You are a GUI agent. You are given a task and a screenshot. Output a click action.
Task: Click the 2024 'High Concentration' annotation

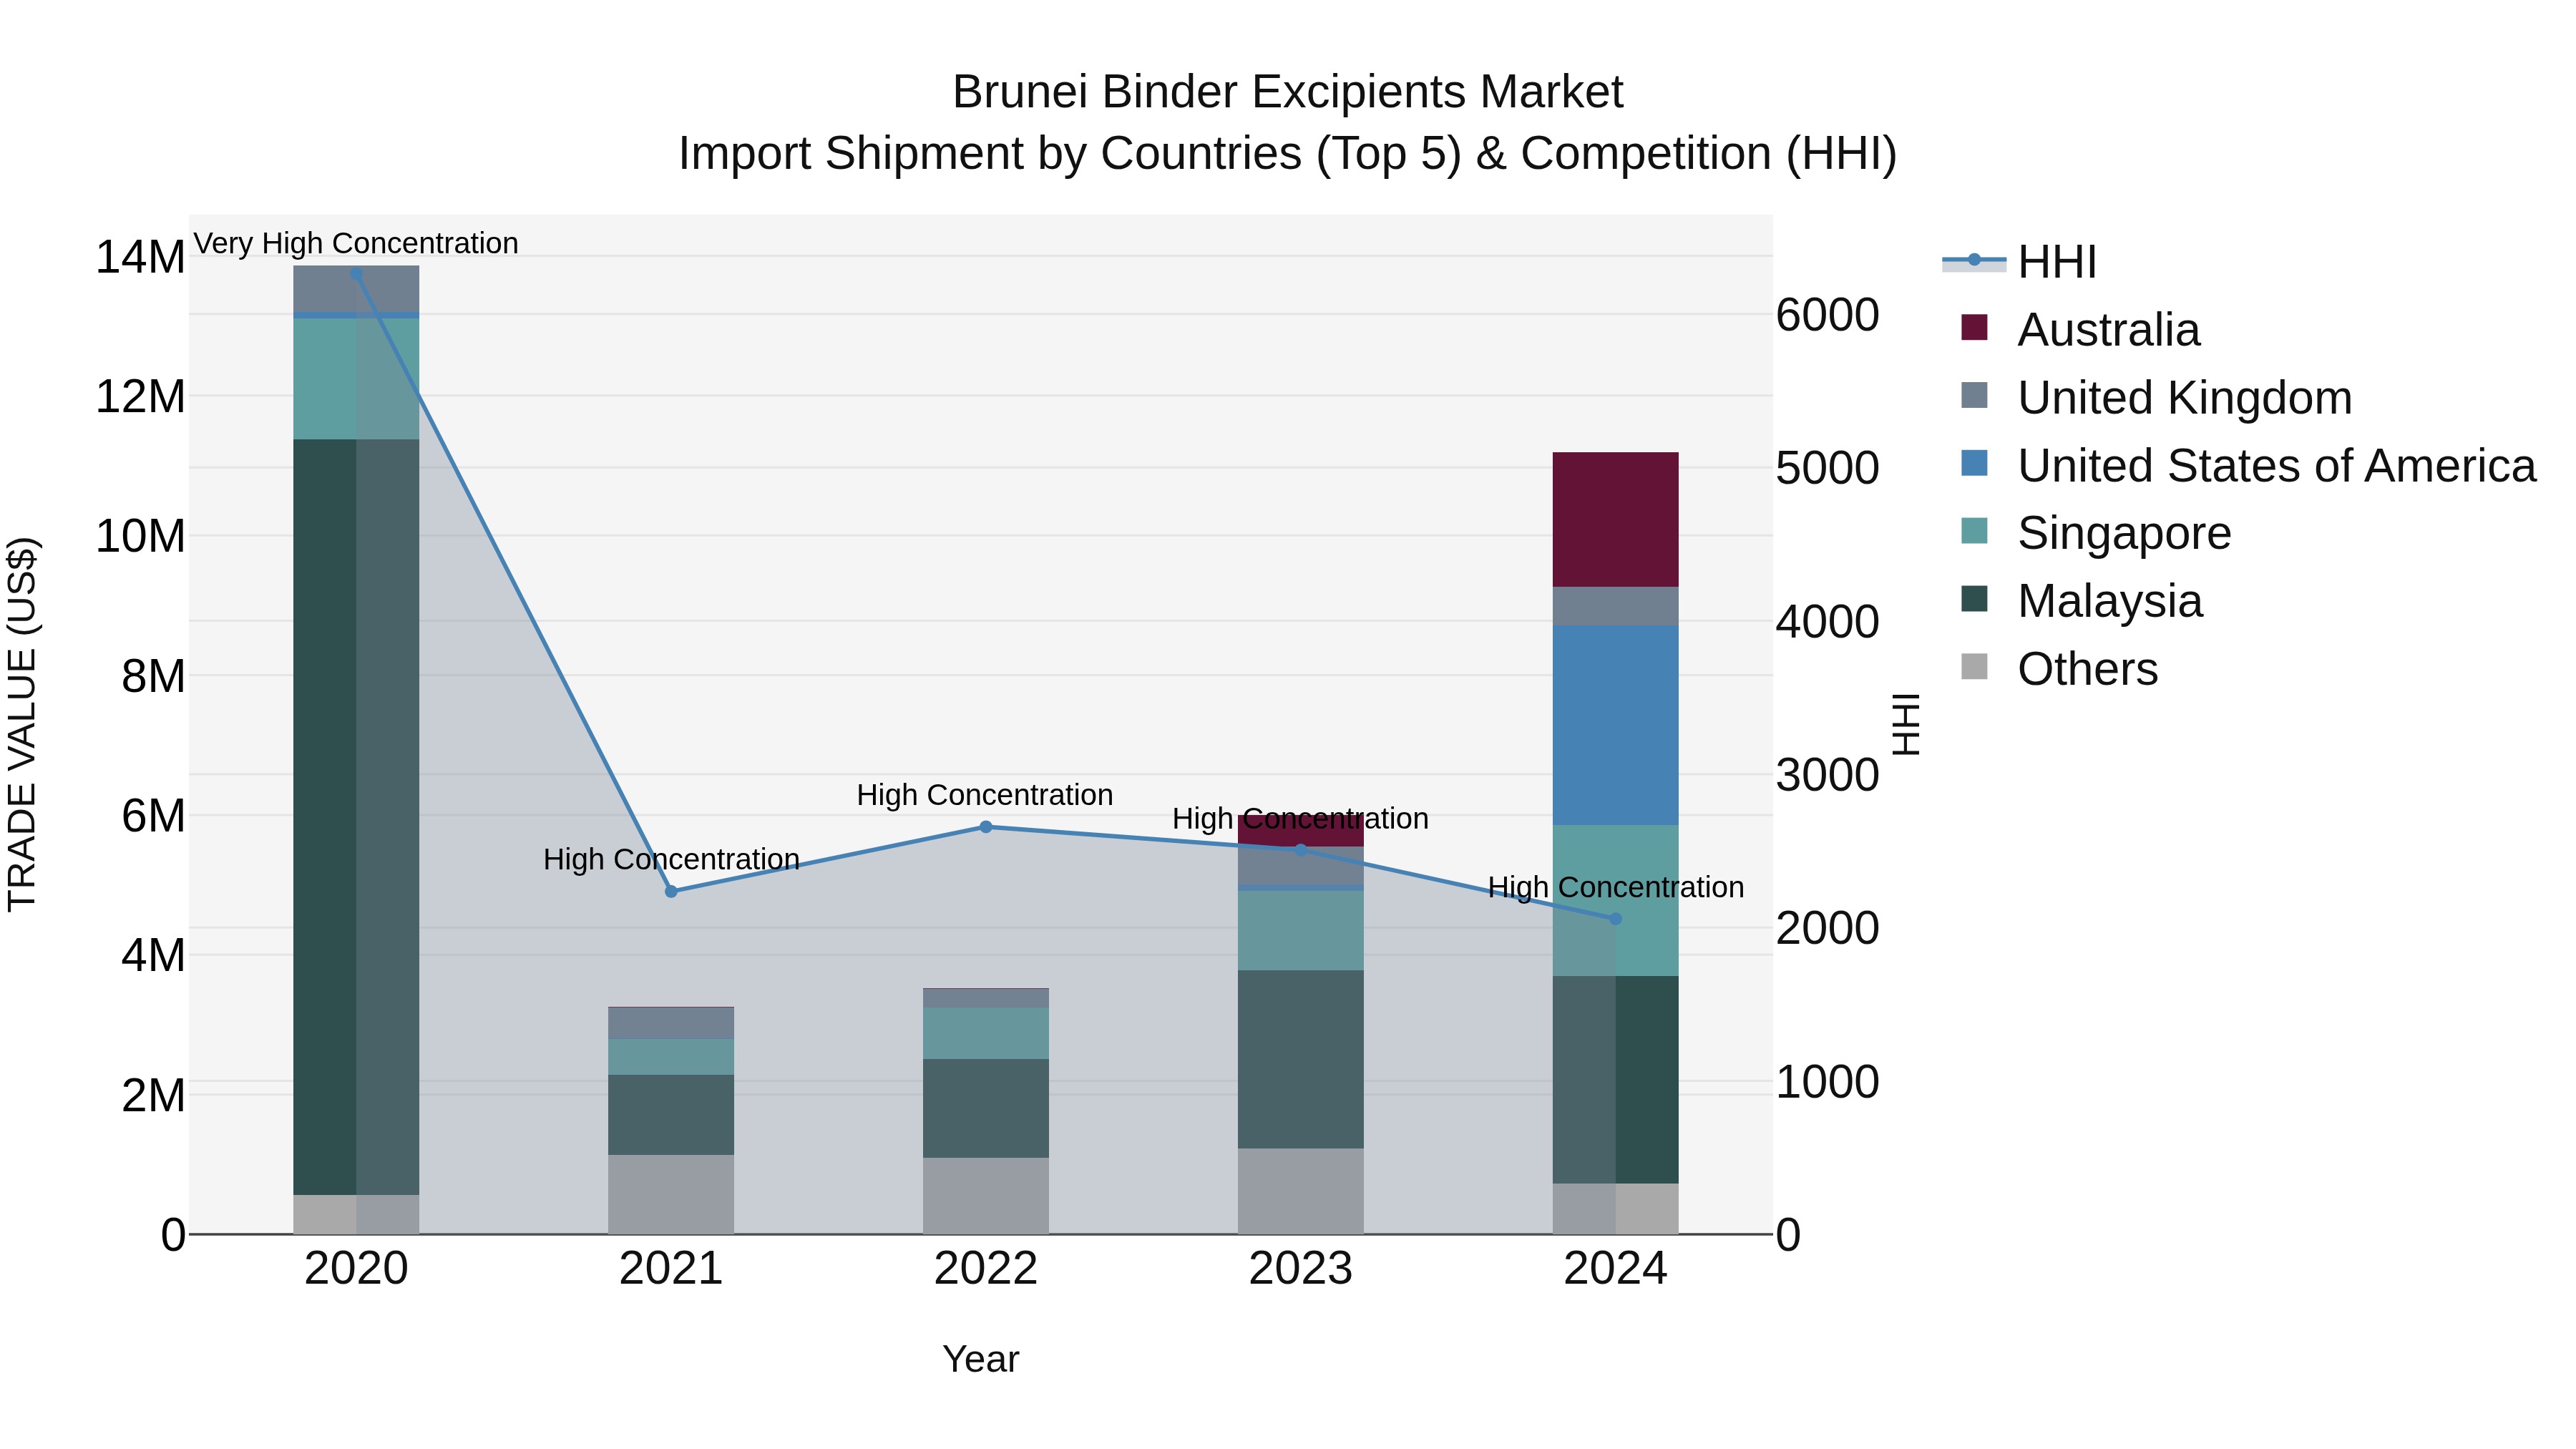1616,887
